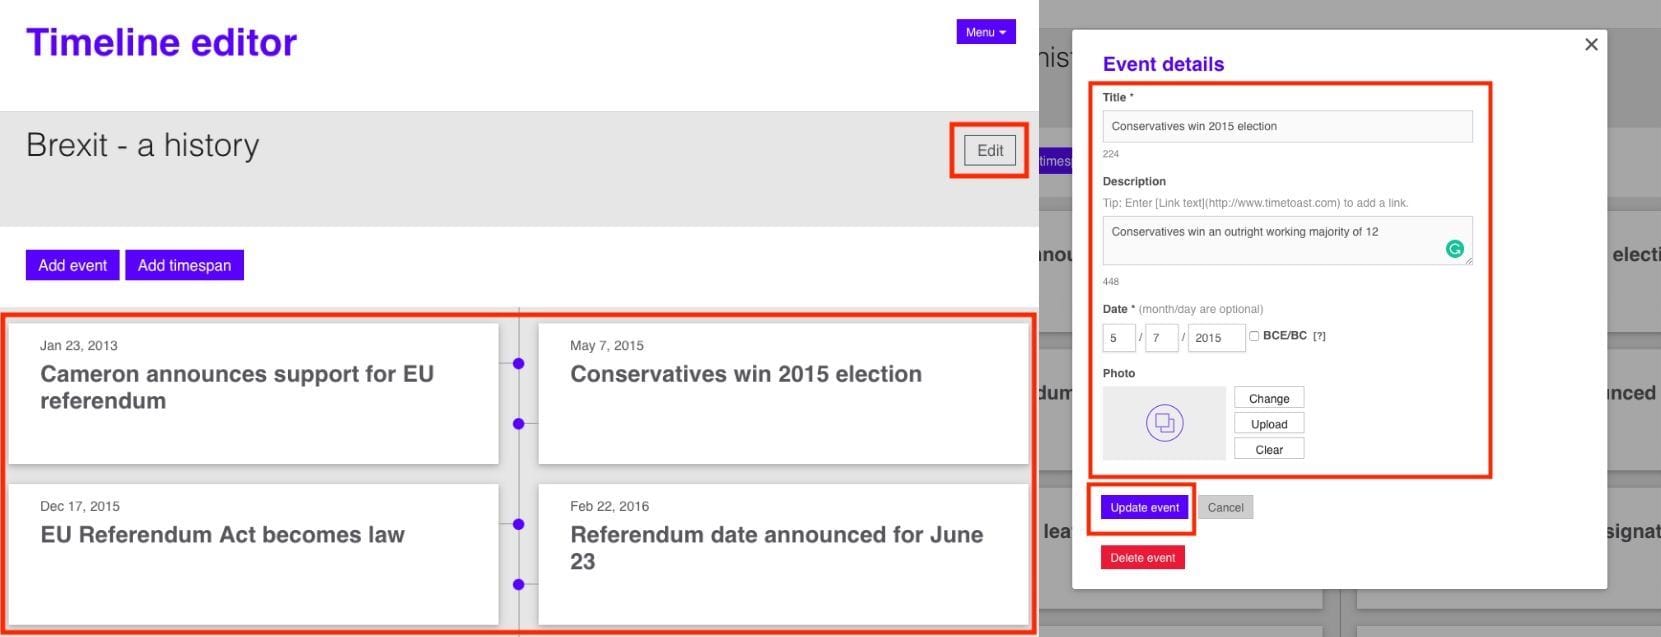Enable the BCE/BC checkbox
Screen dimensions: 1661x637
point(1254,336)
